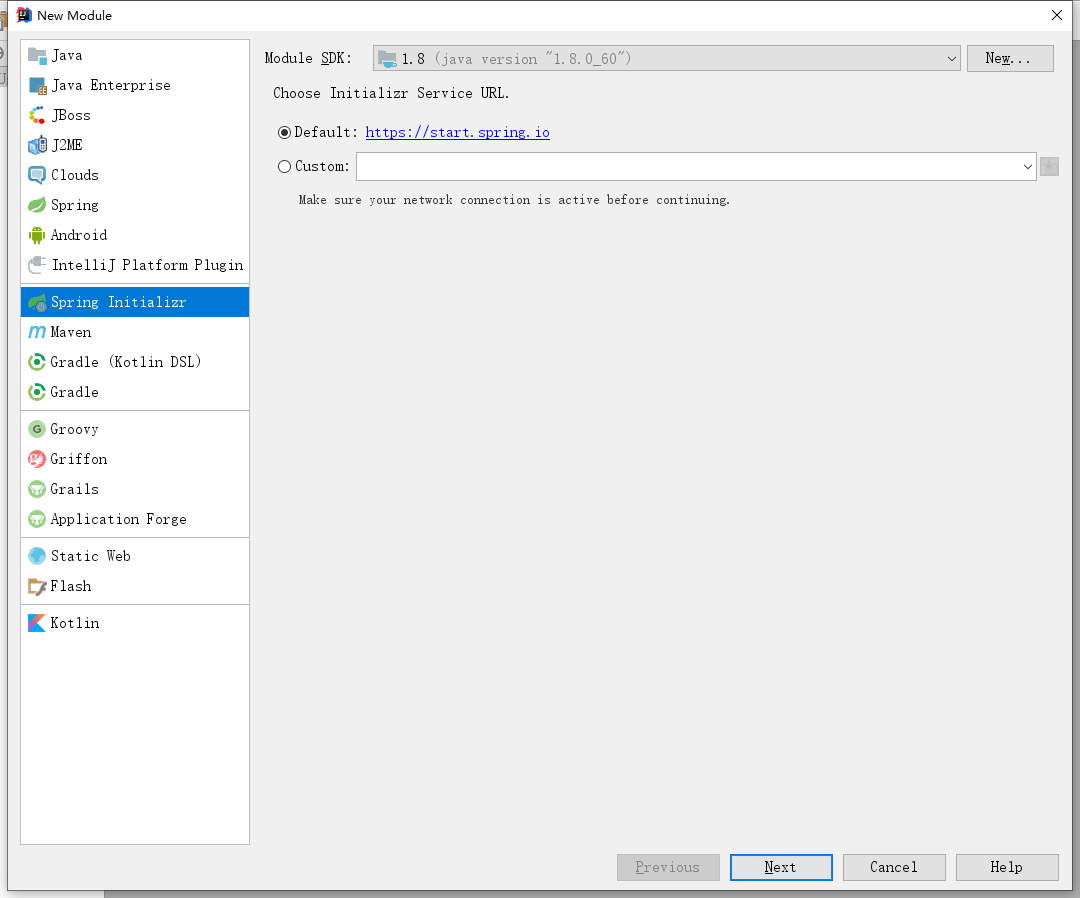Choose Maven module type label
Image resolution: width=1080 pixels, height=898 pixels.
71,332
